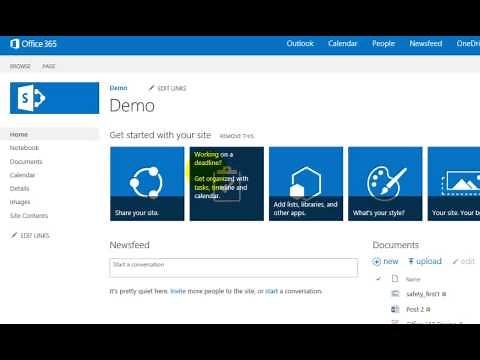Open Outlook from the top bar

click(300, 44)
